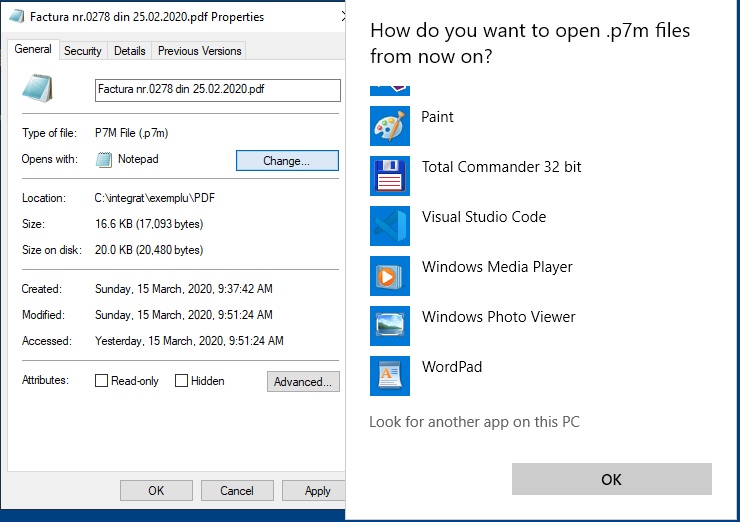This screenshot has height=522, width=740.
Task: Click the Notepad icon beside Opens with
Action: click(104, 160)
